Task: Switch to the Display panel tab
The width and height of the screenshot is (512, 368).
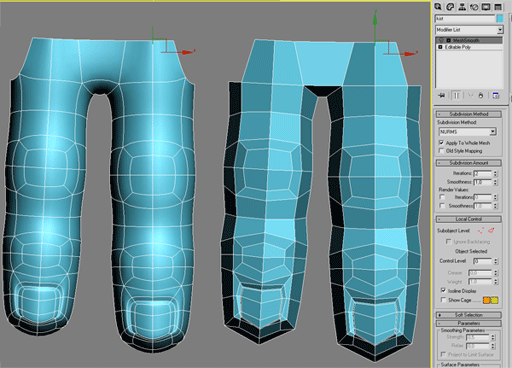Action: (486, 7)
